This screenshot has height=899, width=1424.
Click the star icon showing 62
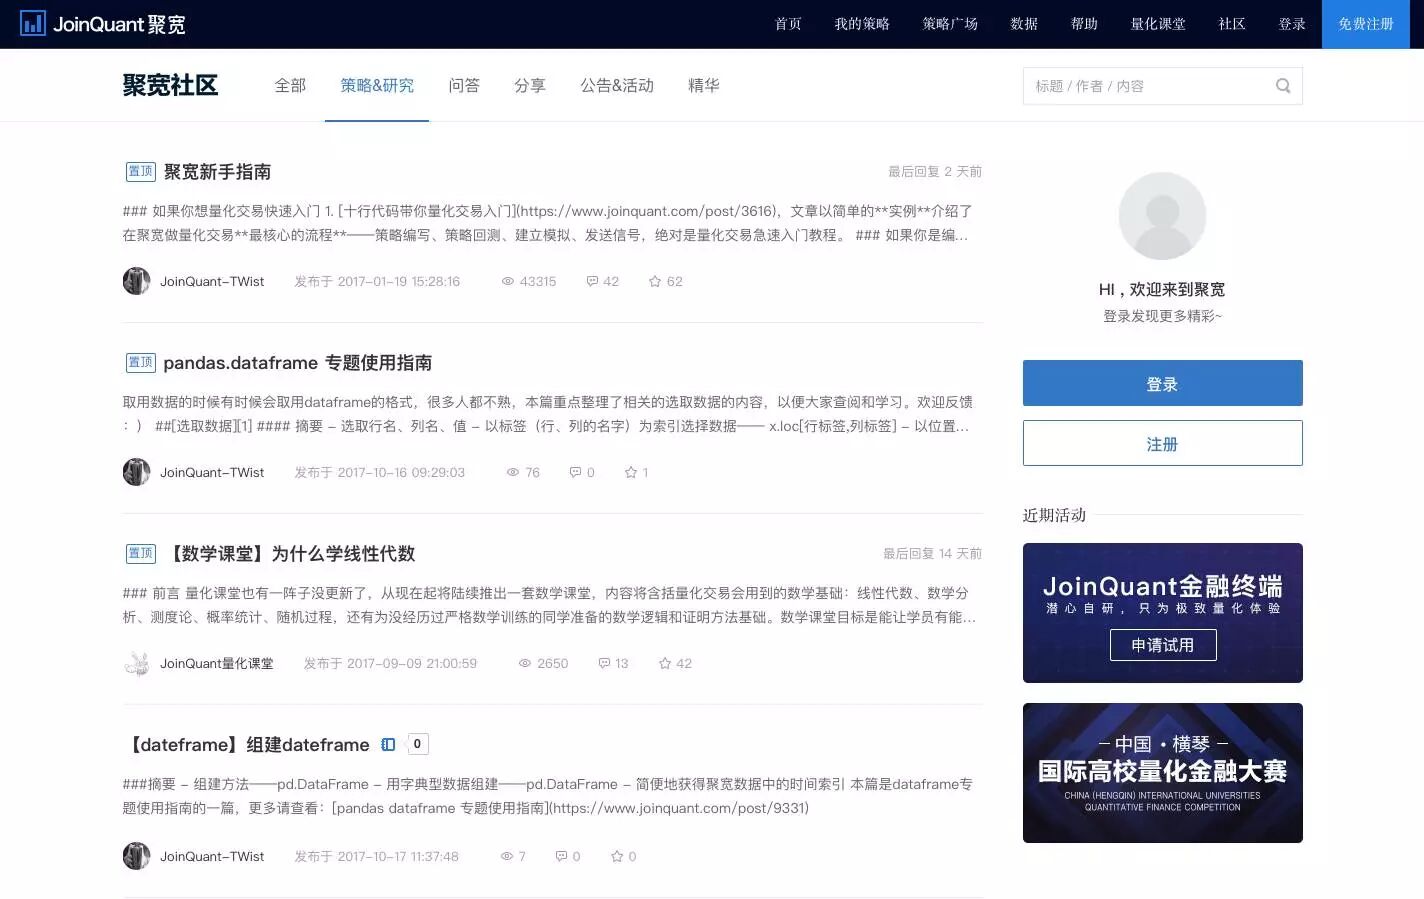click(655, 282)
